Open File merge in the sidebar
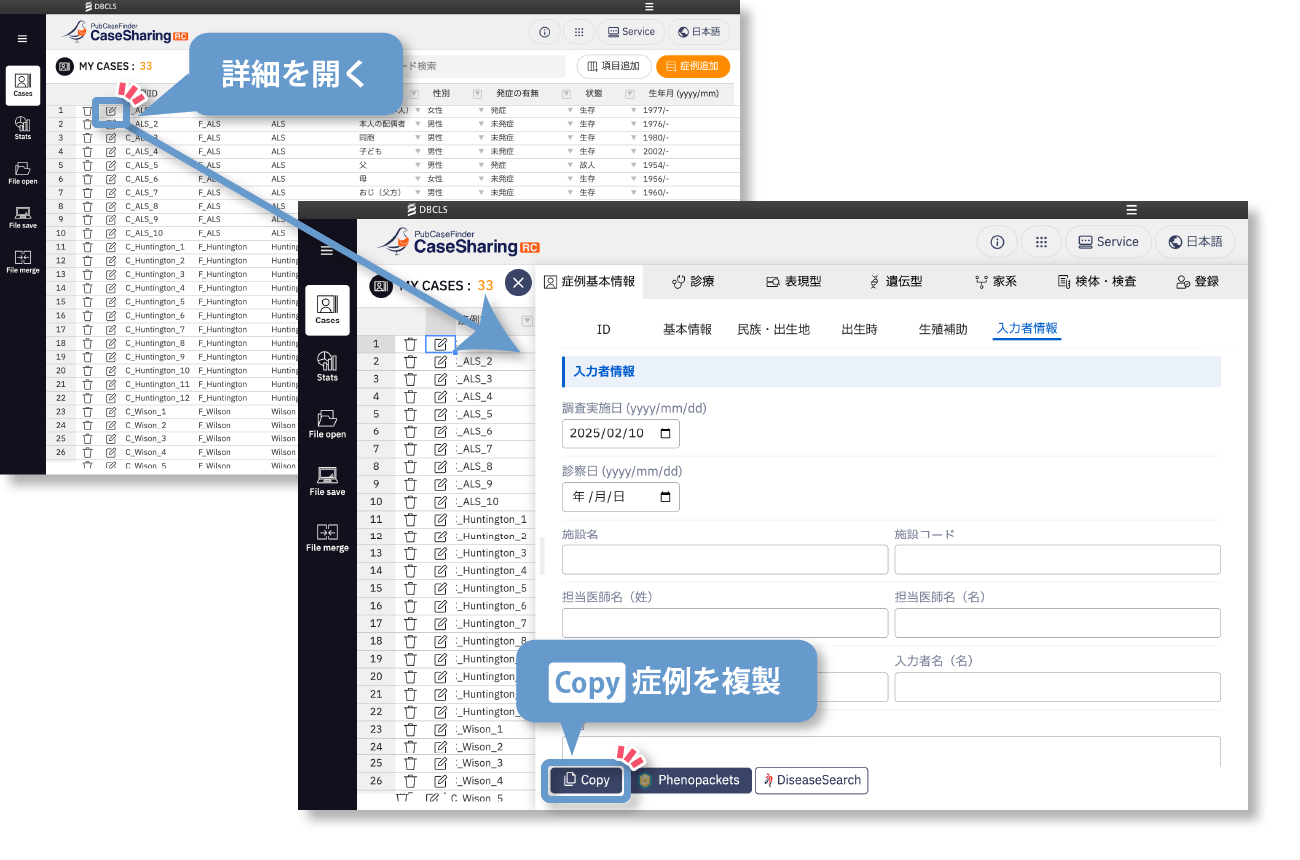The height and width of the screenshot is (860, 1300). [327, 537]
